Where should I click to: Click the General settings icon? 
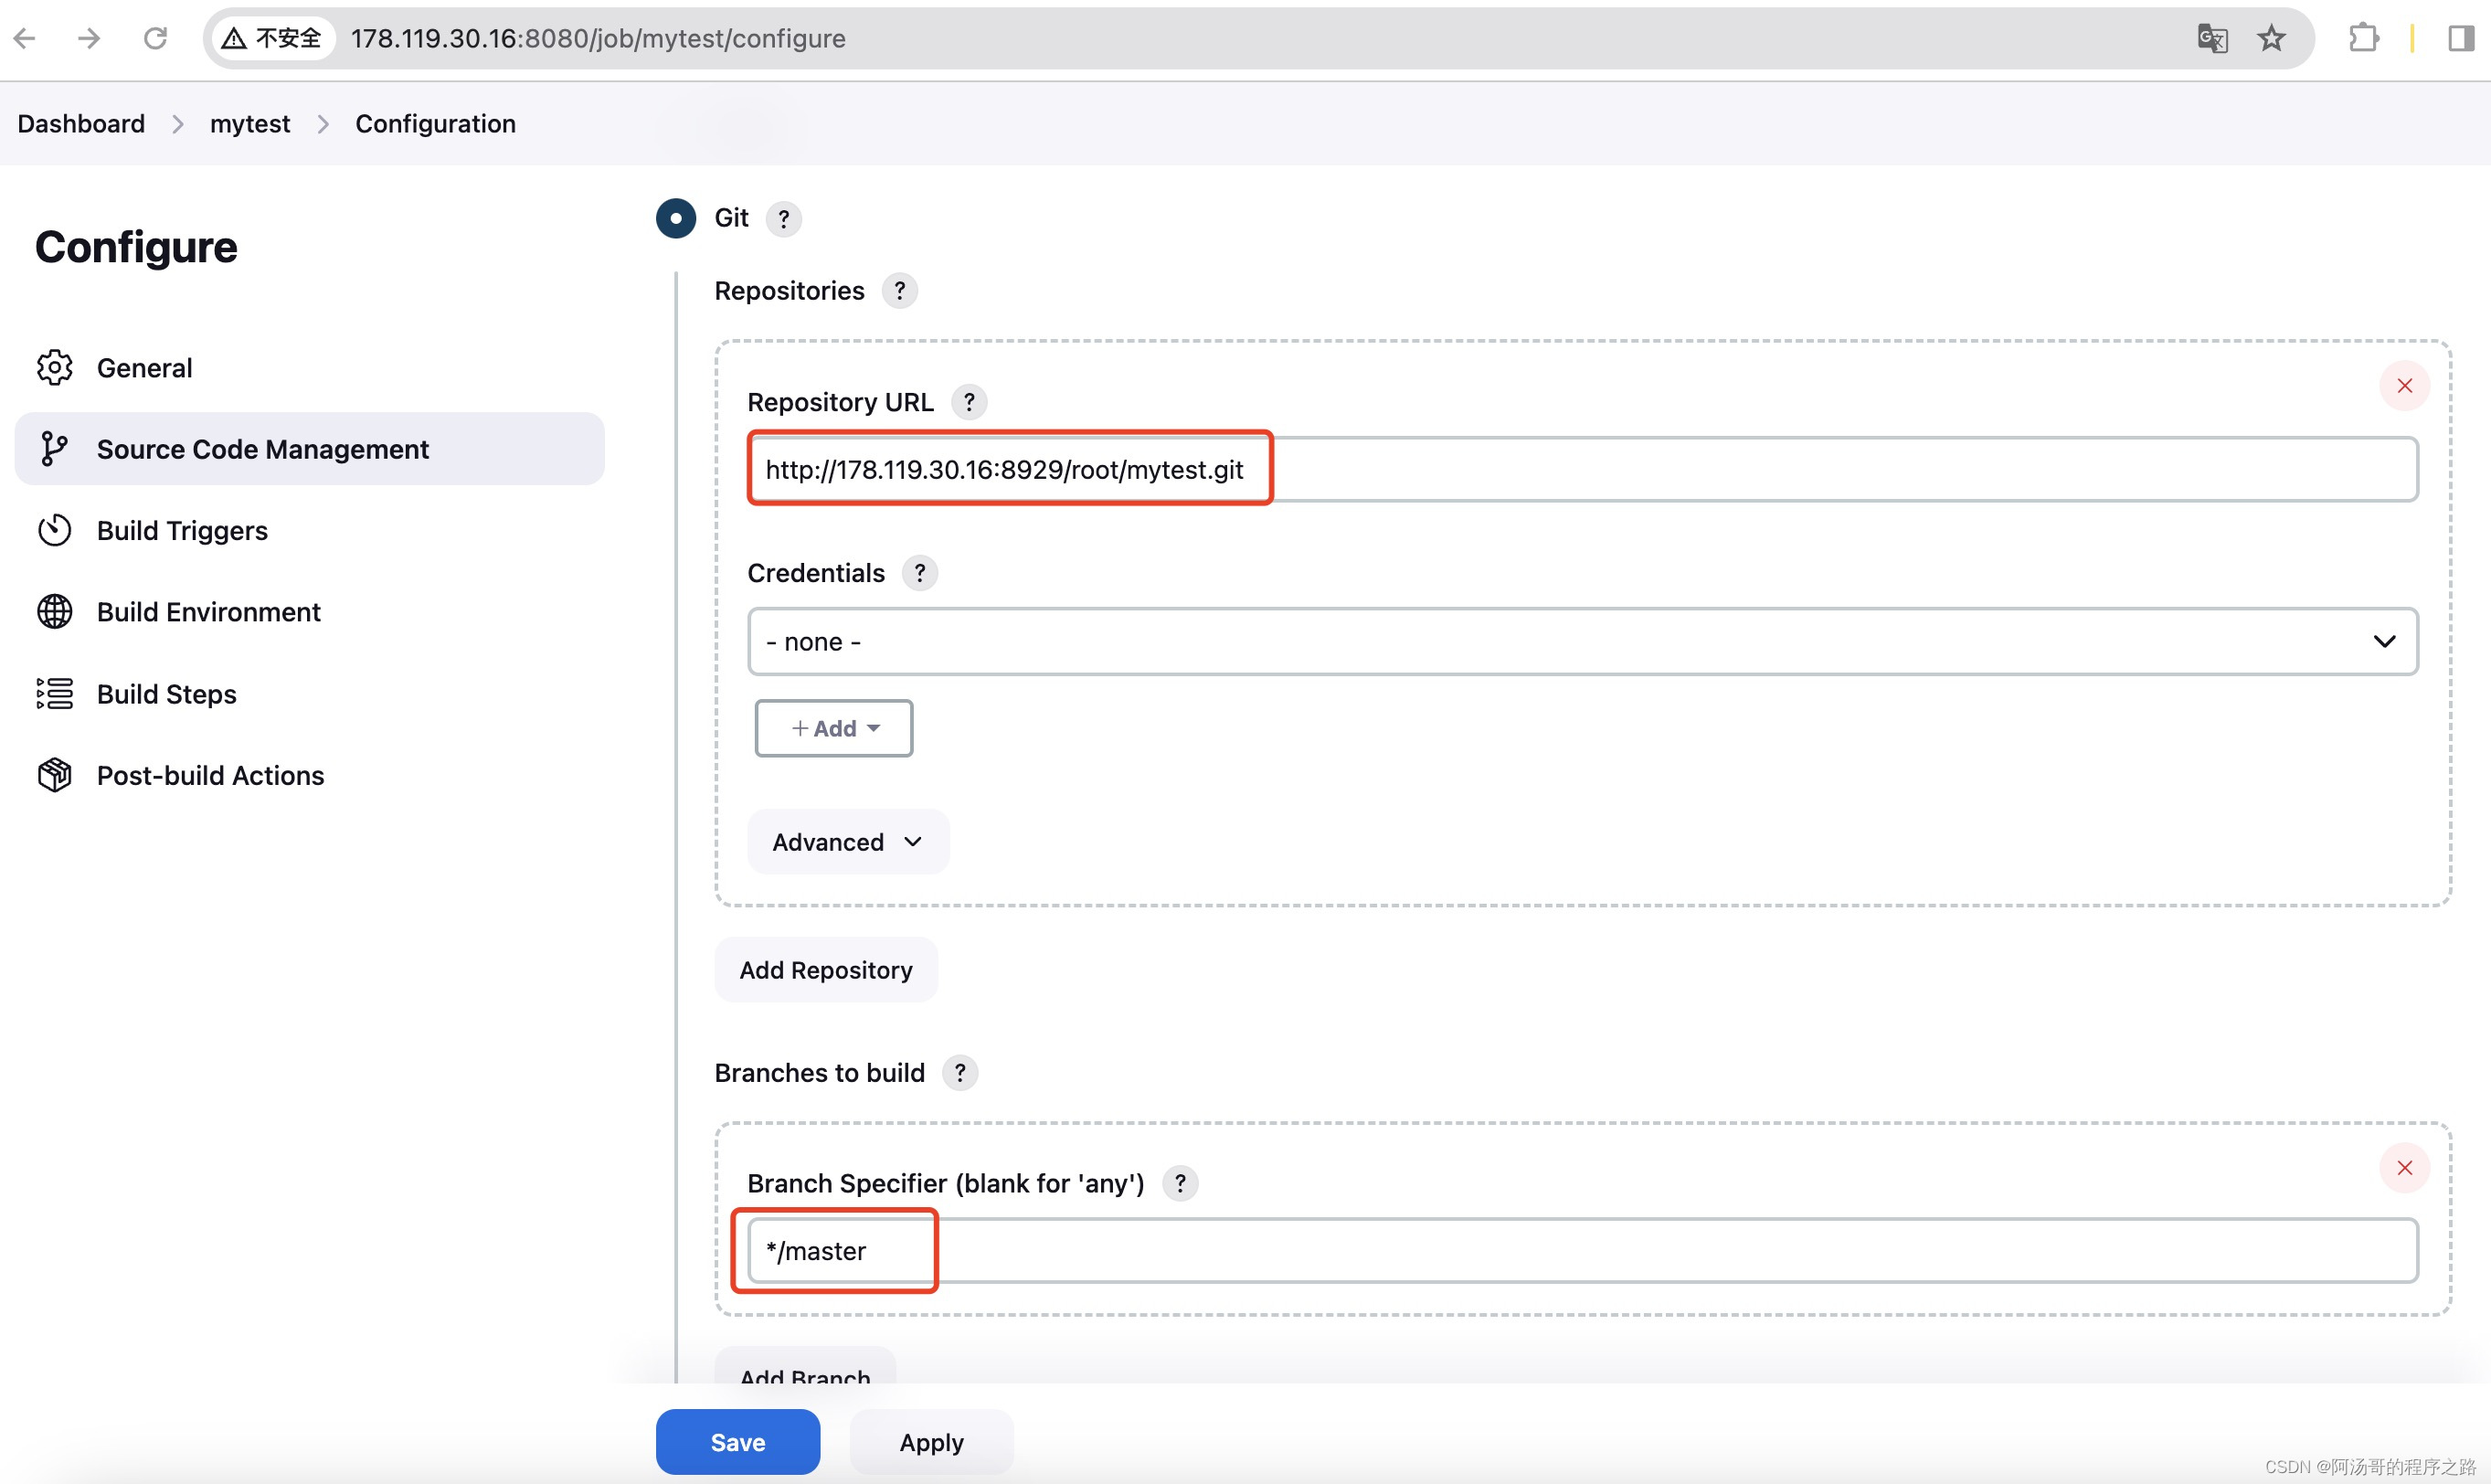click(x=55, y=366)
